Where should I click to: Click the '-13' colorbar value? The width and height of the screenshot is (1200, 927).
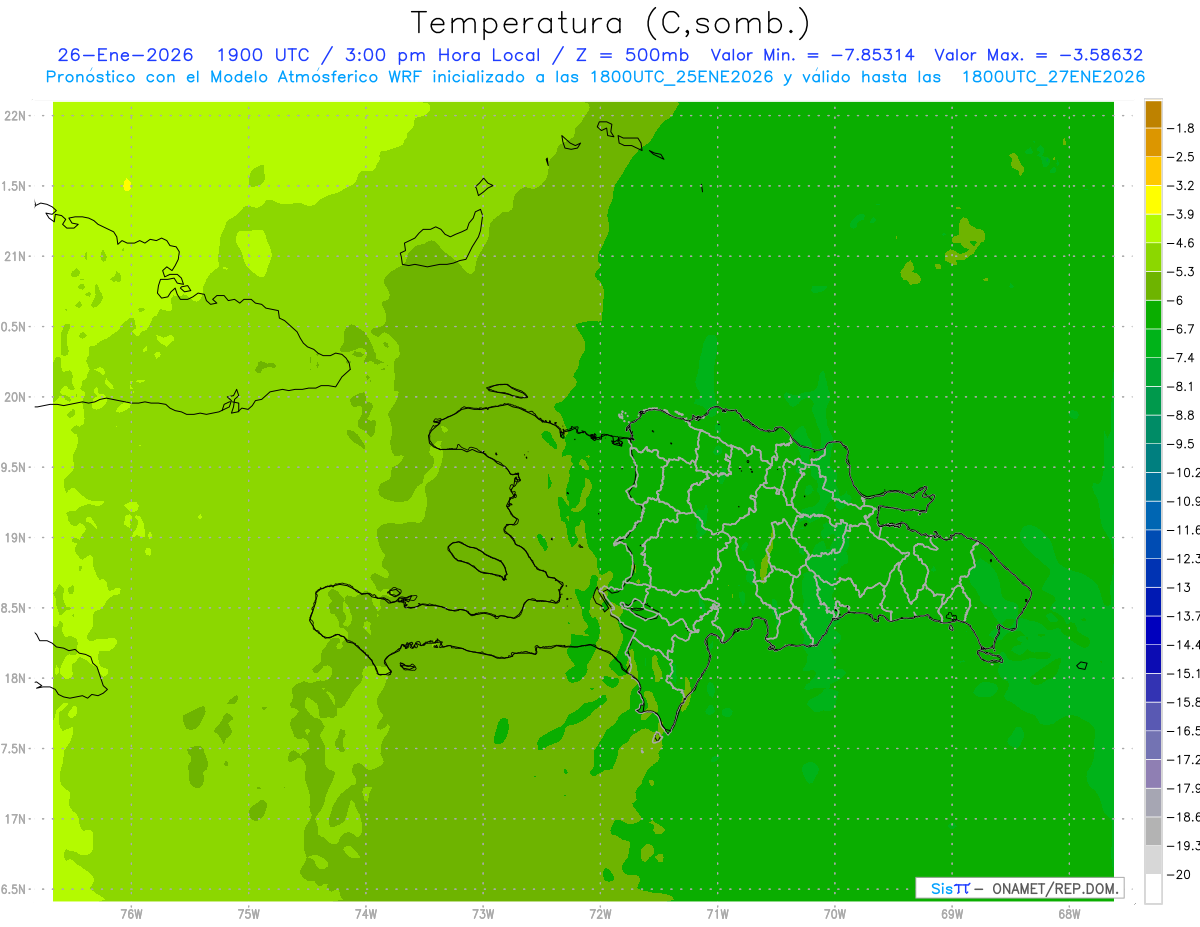[1179, 587]
